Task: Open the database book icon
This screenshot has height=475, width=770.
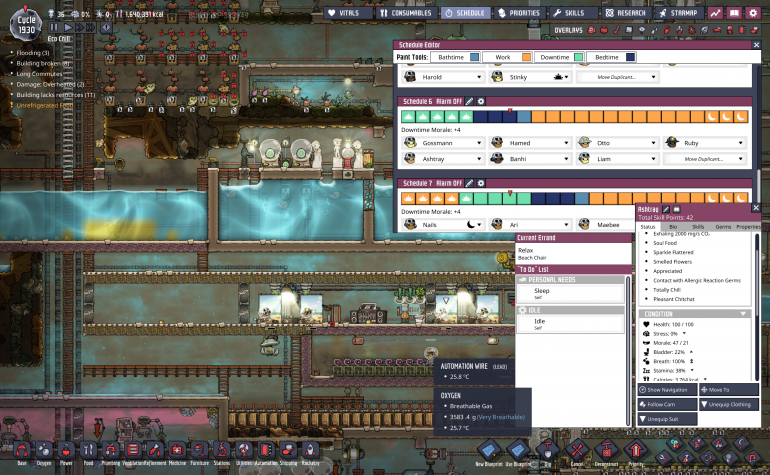Action: [x=734, y=13]
